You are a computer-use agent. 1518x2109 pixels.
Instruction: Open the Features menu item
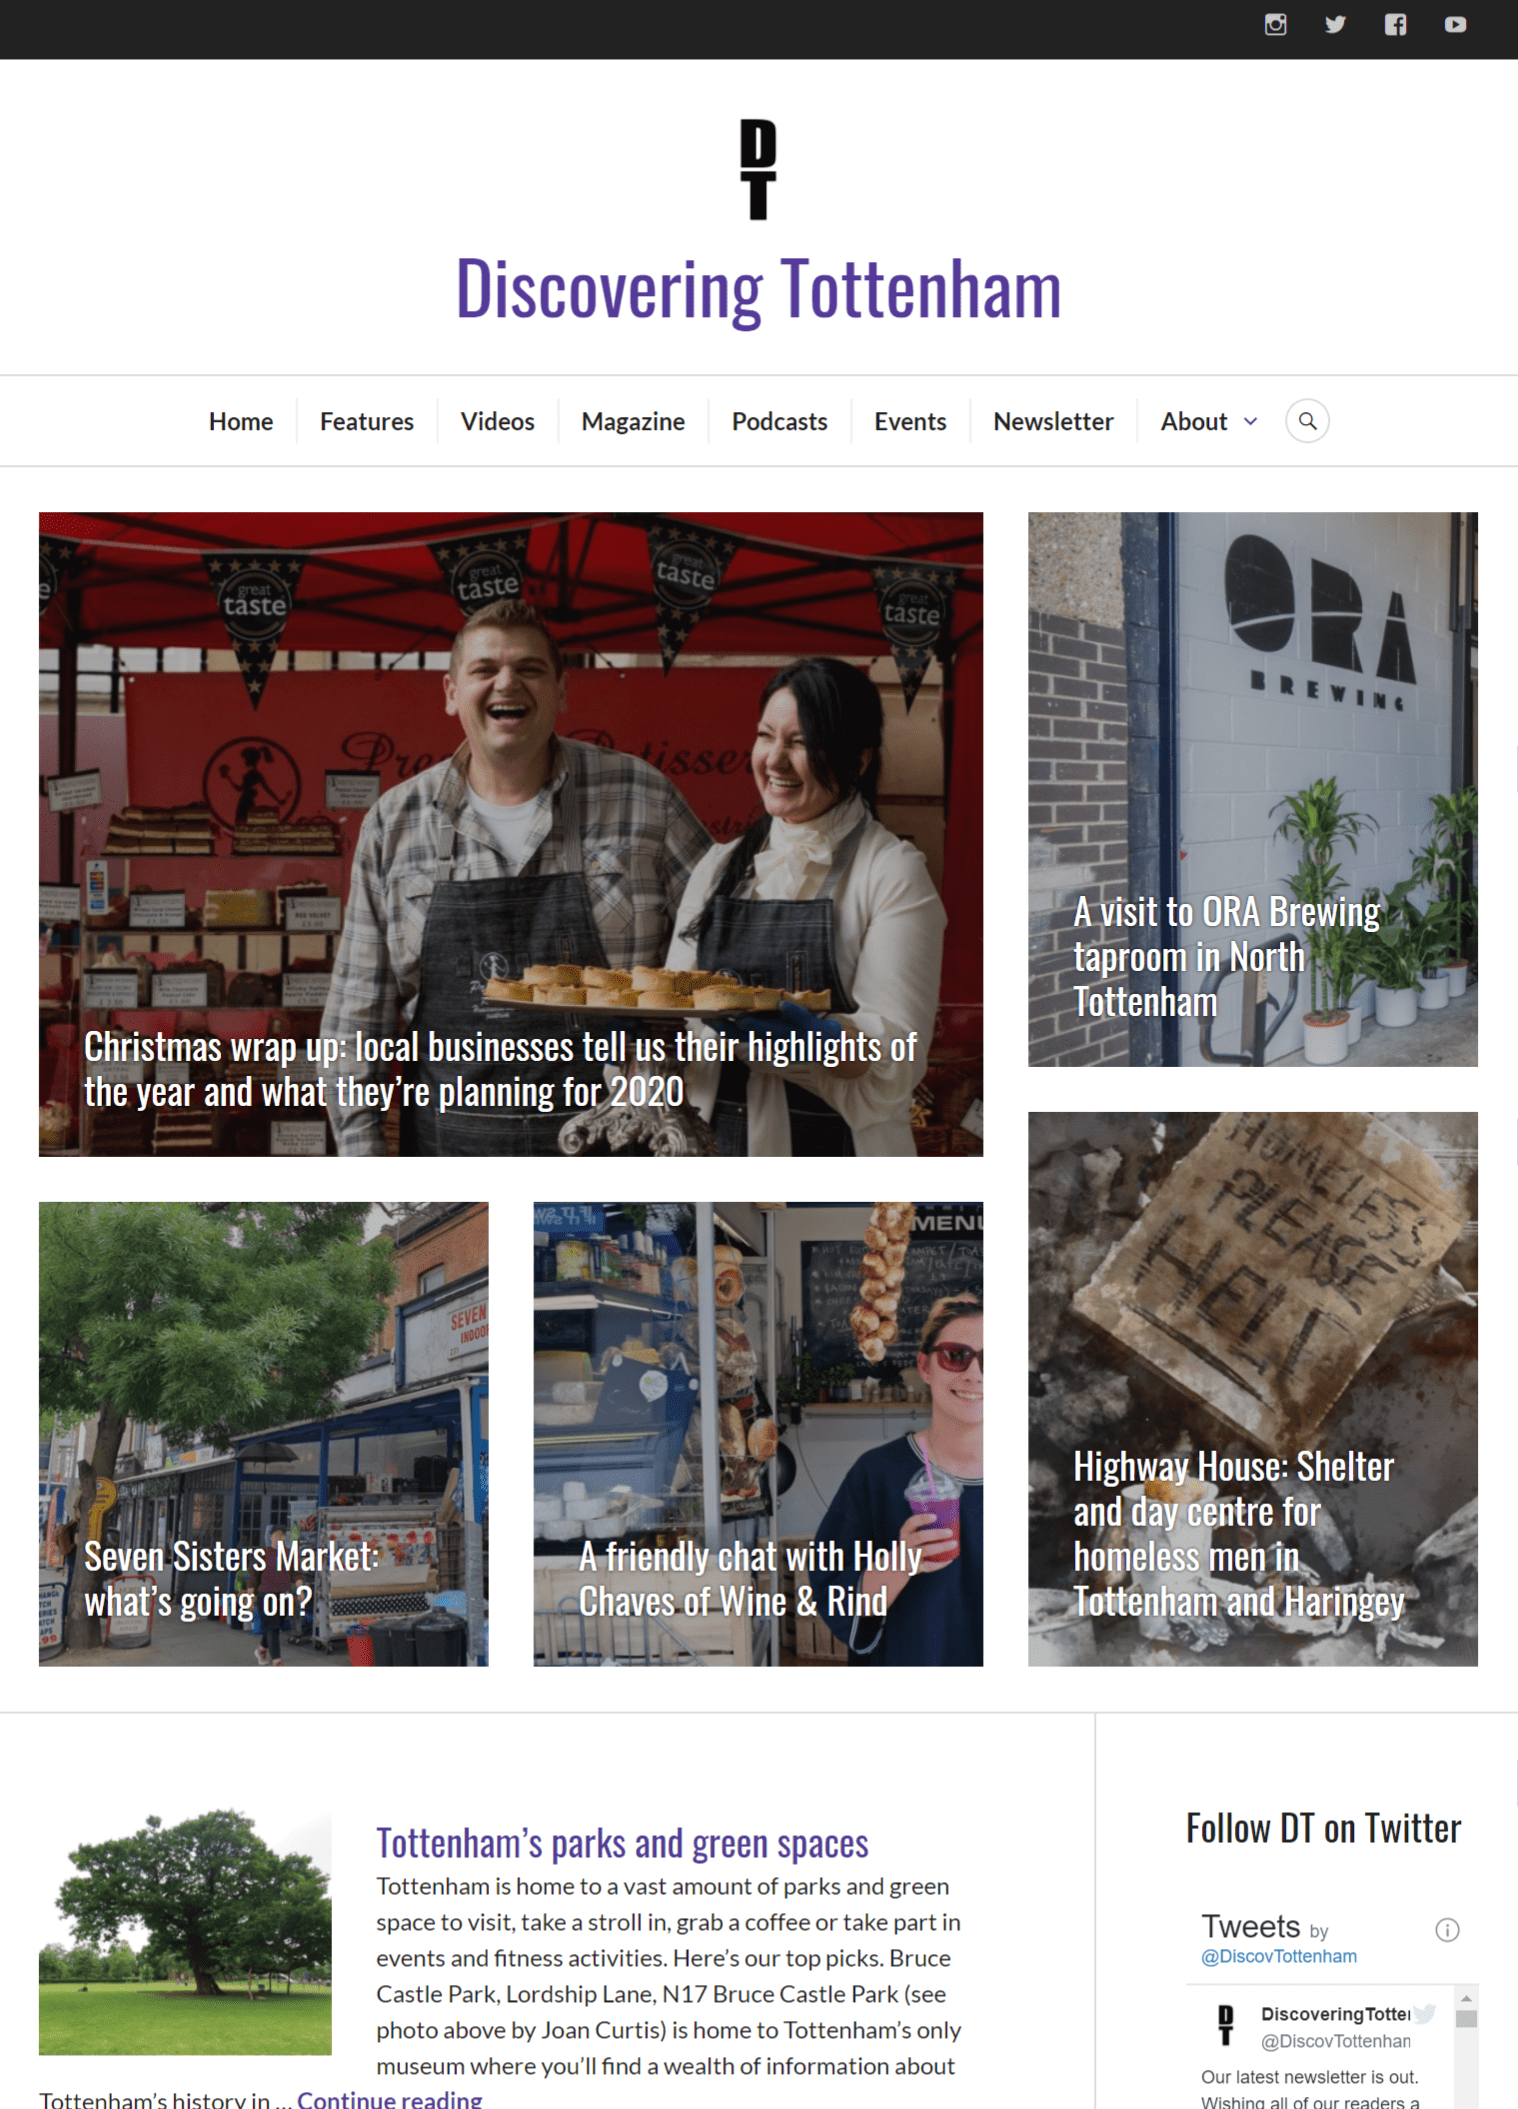click(366, 422)
